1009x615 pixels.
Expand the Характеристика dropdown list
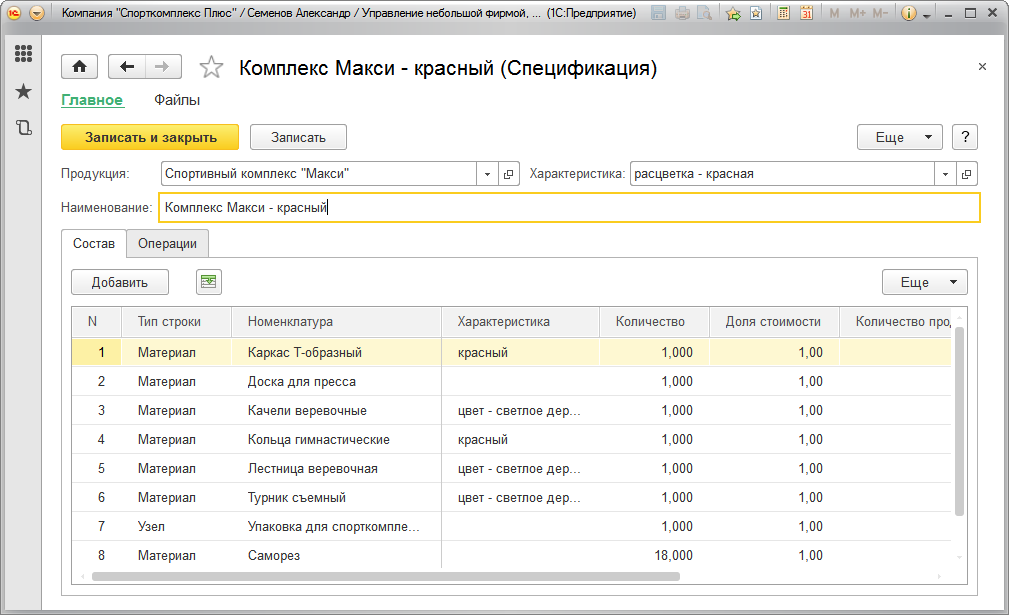pos(945,174)
